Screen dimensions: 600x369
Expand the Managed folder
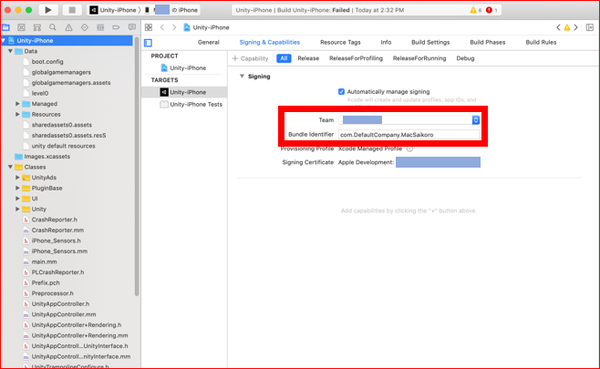(17, 104)
